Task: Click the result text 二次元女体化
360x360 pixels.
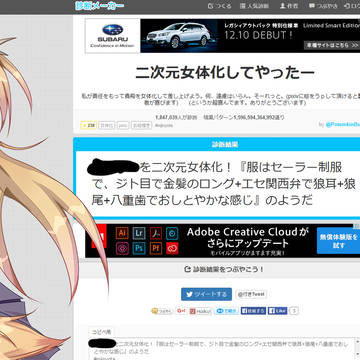Action: coord(188,167)
